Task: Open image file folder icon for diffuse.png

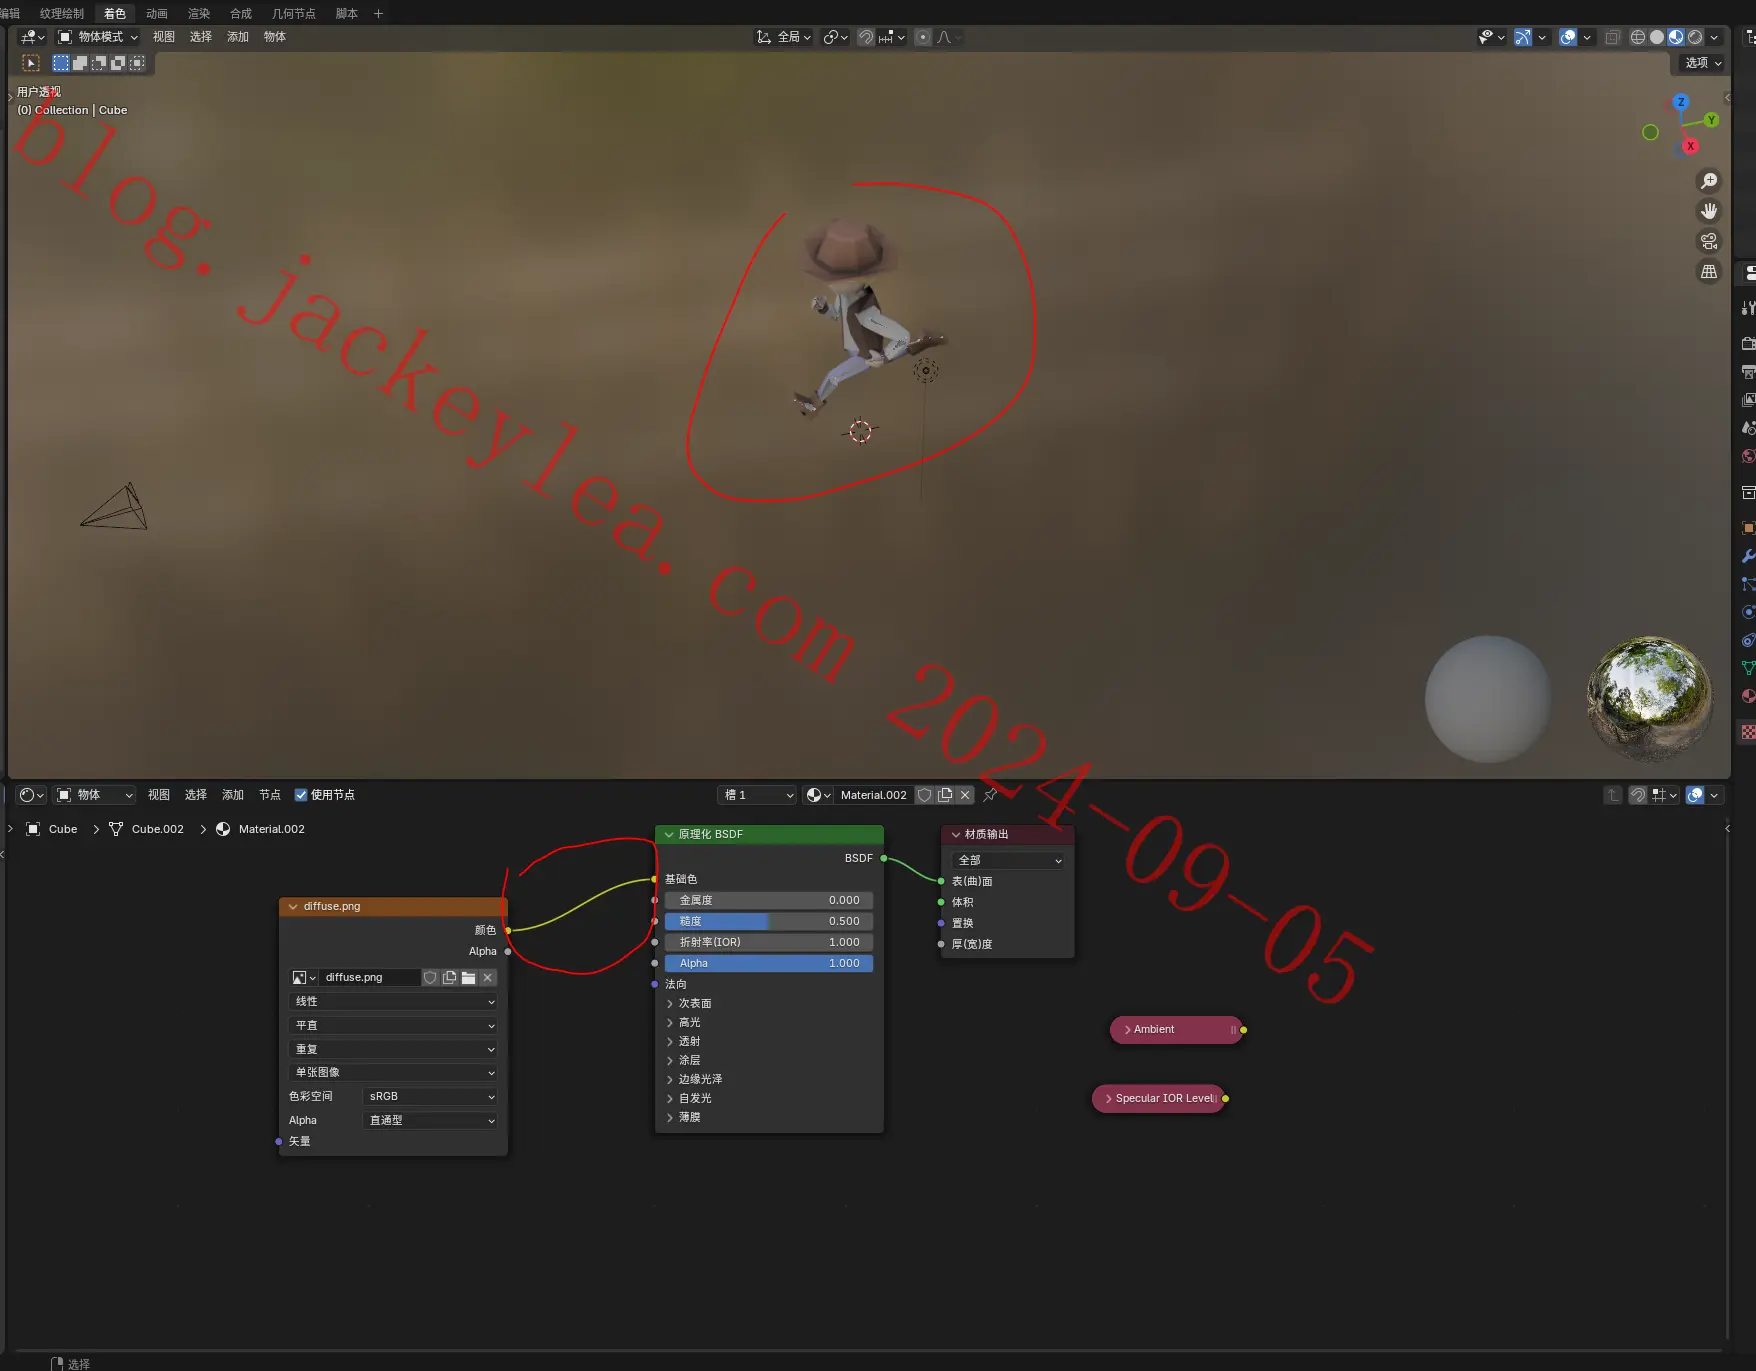Action: coord(468,977)
